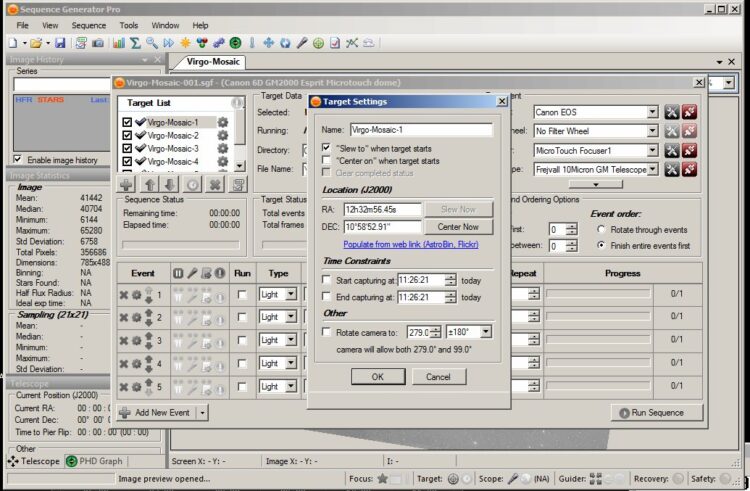The height and width of the screenshot is (491, 750).
Task: Open settings gear for Virgo-Mosaic-1 target
Action: (x=222, y=122)
